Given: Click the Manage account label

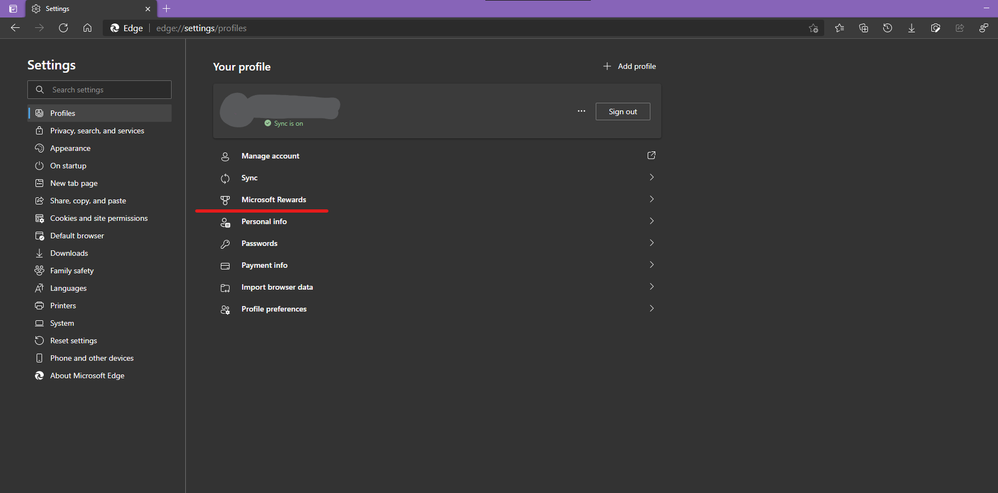Looking at the screenshot, I should tap(270, 156).
